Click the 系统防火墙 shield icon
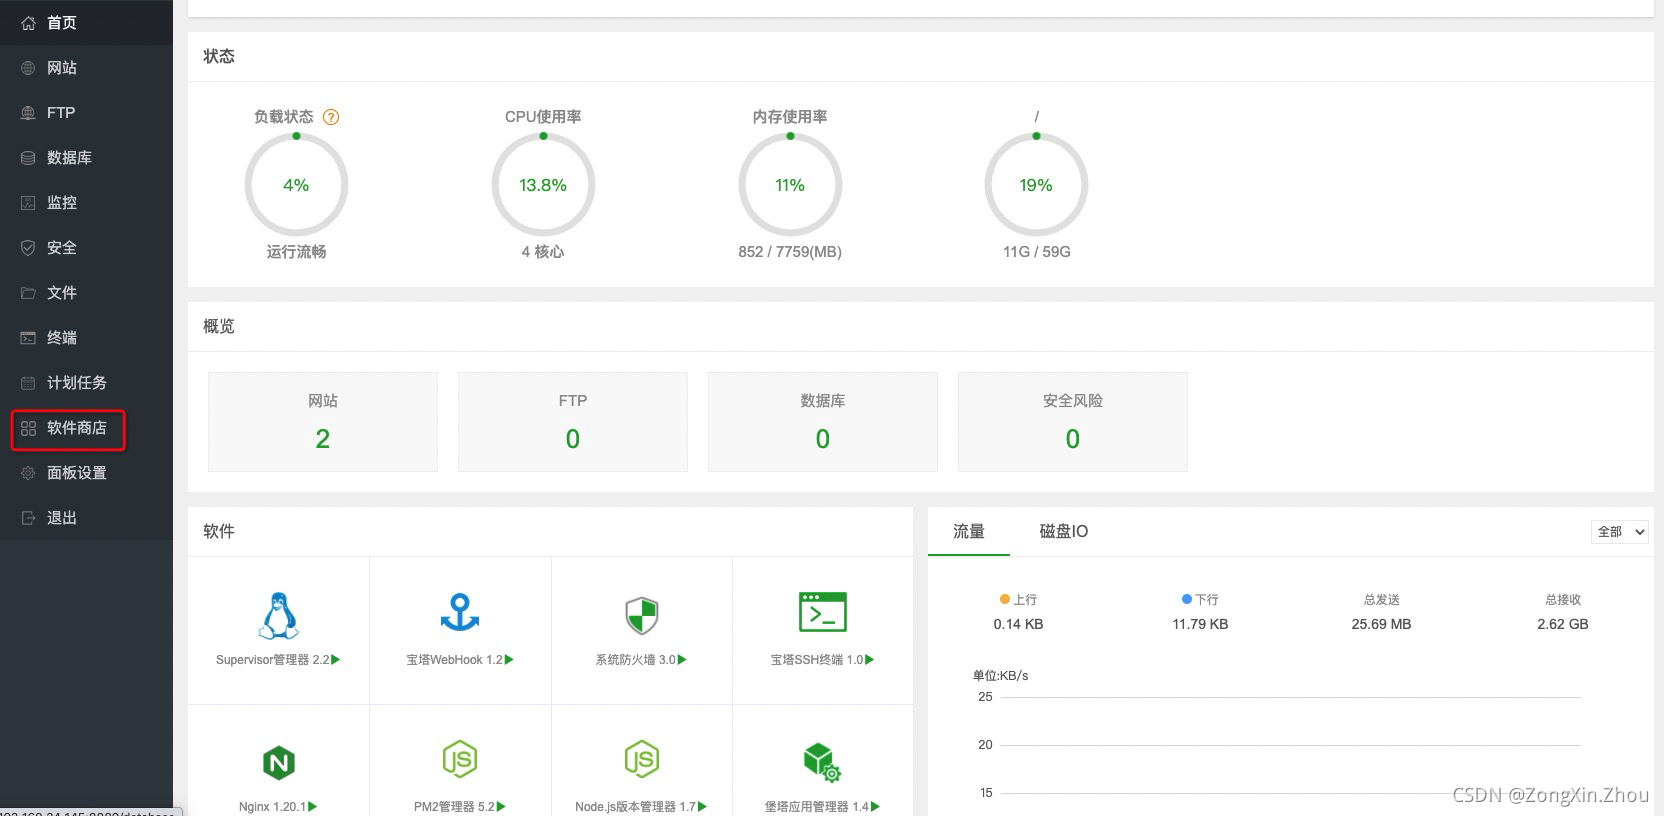 coord(641,616)
